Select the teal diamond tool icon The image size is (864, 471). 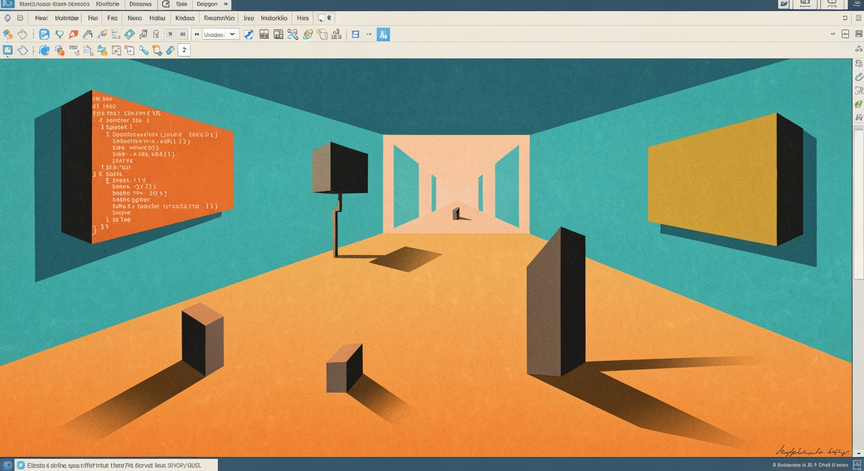click(129, 34)
